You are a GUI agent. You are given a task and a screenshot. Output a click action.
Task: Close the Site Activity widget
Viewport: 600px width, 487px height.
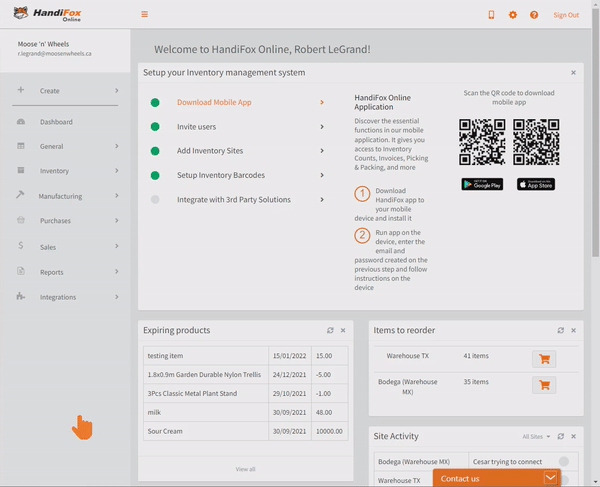point(573,437)
